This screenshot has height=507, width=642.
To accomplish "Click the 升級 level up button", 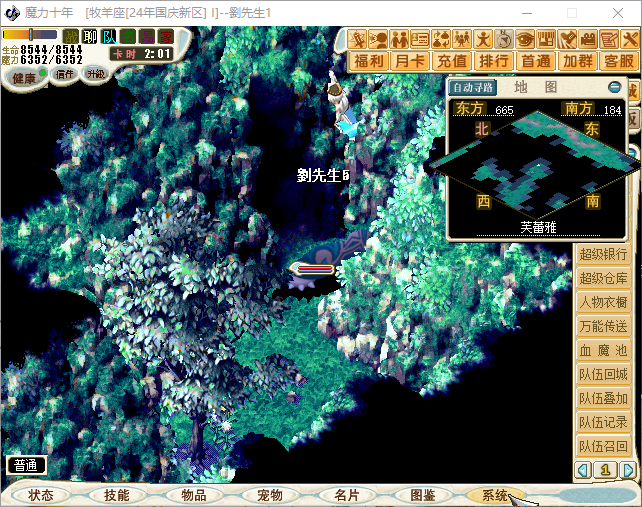I will [95, 74].
